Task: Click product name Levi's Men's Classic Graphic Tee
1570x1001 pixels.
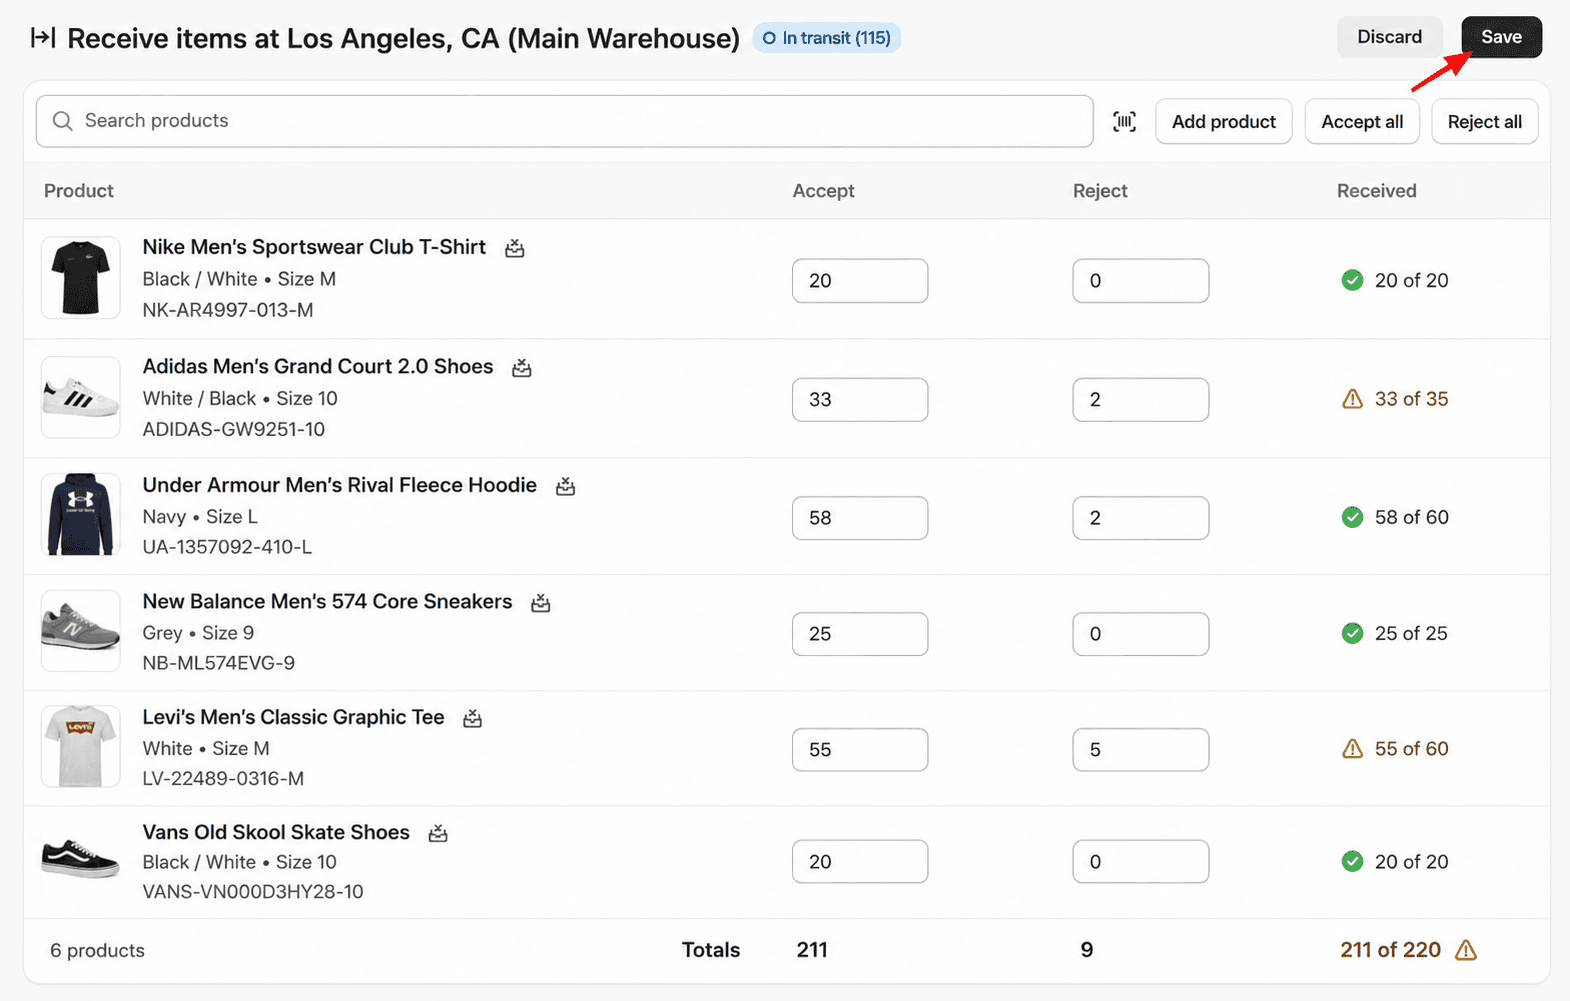Action: click(x=293, y=717)
